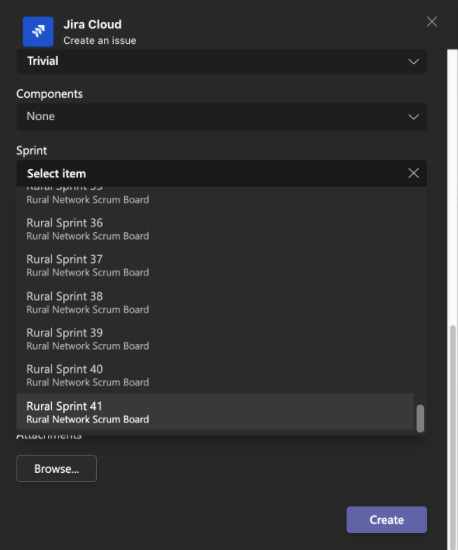
Task: Click the Create button
Action: click(x=386, y=519)
